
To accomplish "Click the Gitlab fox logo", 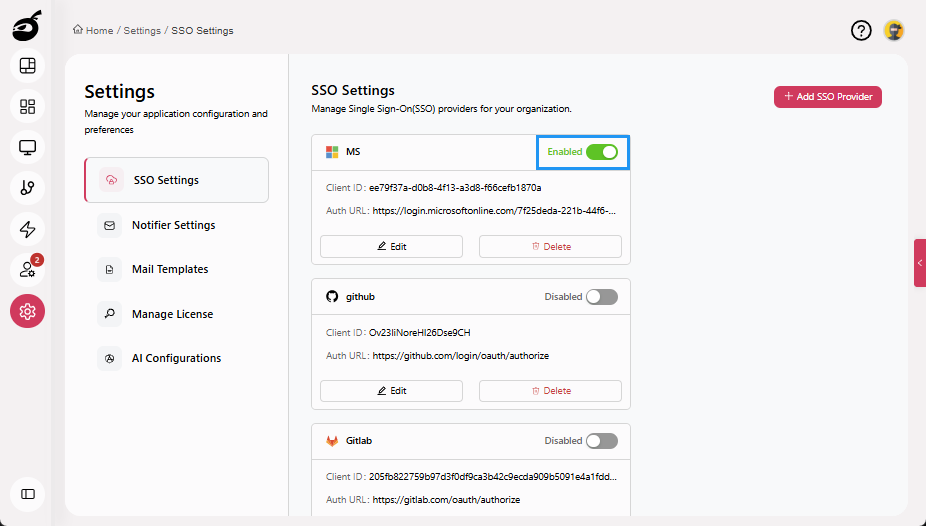I will tap(332, 441).
